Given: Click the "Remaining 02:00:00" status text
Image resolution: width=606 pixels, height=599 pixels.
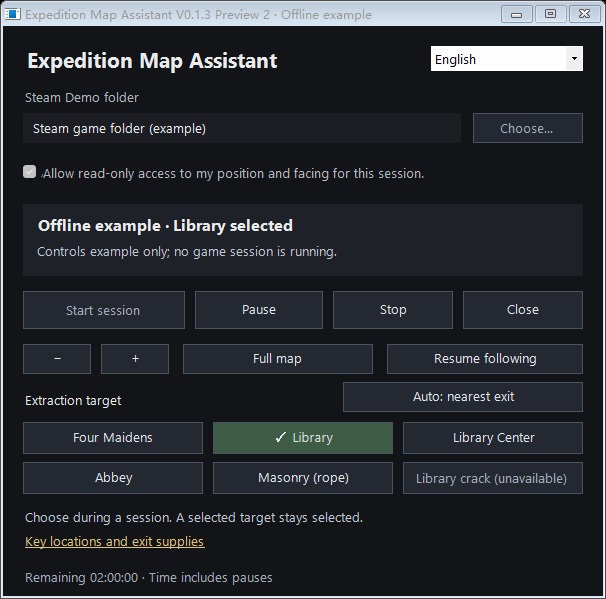Looking at the screenshot, I should pos(82,578).
